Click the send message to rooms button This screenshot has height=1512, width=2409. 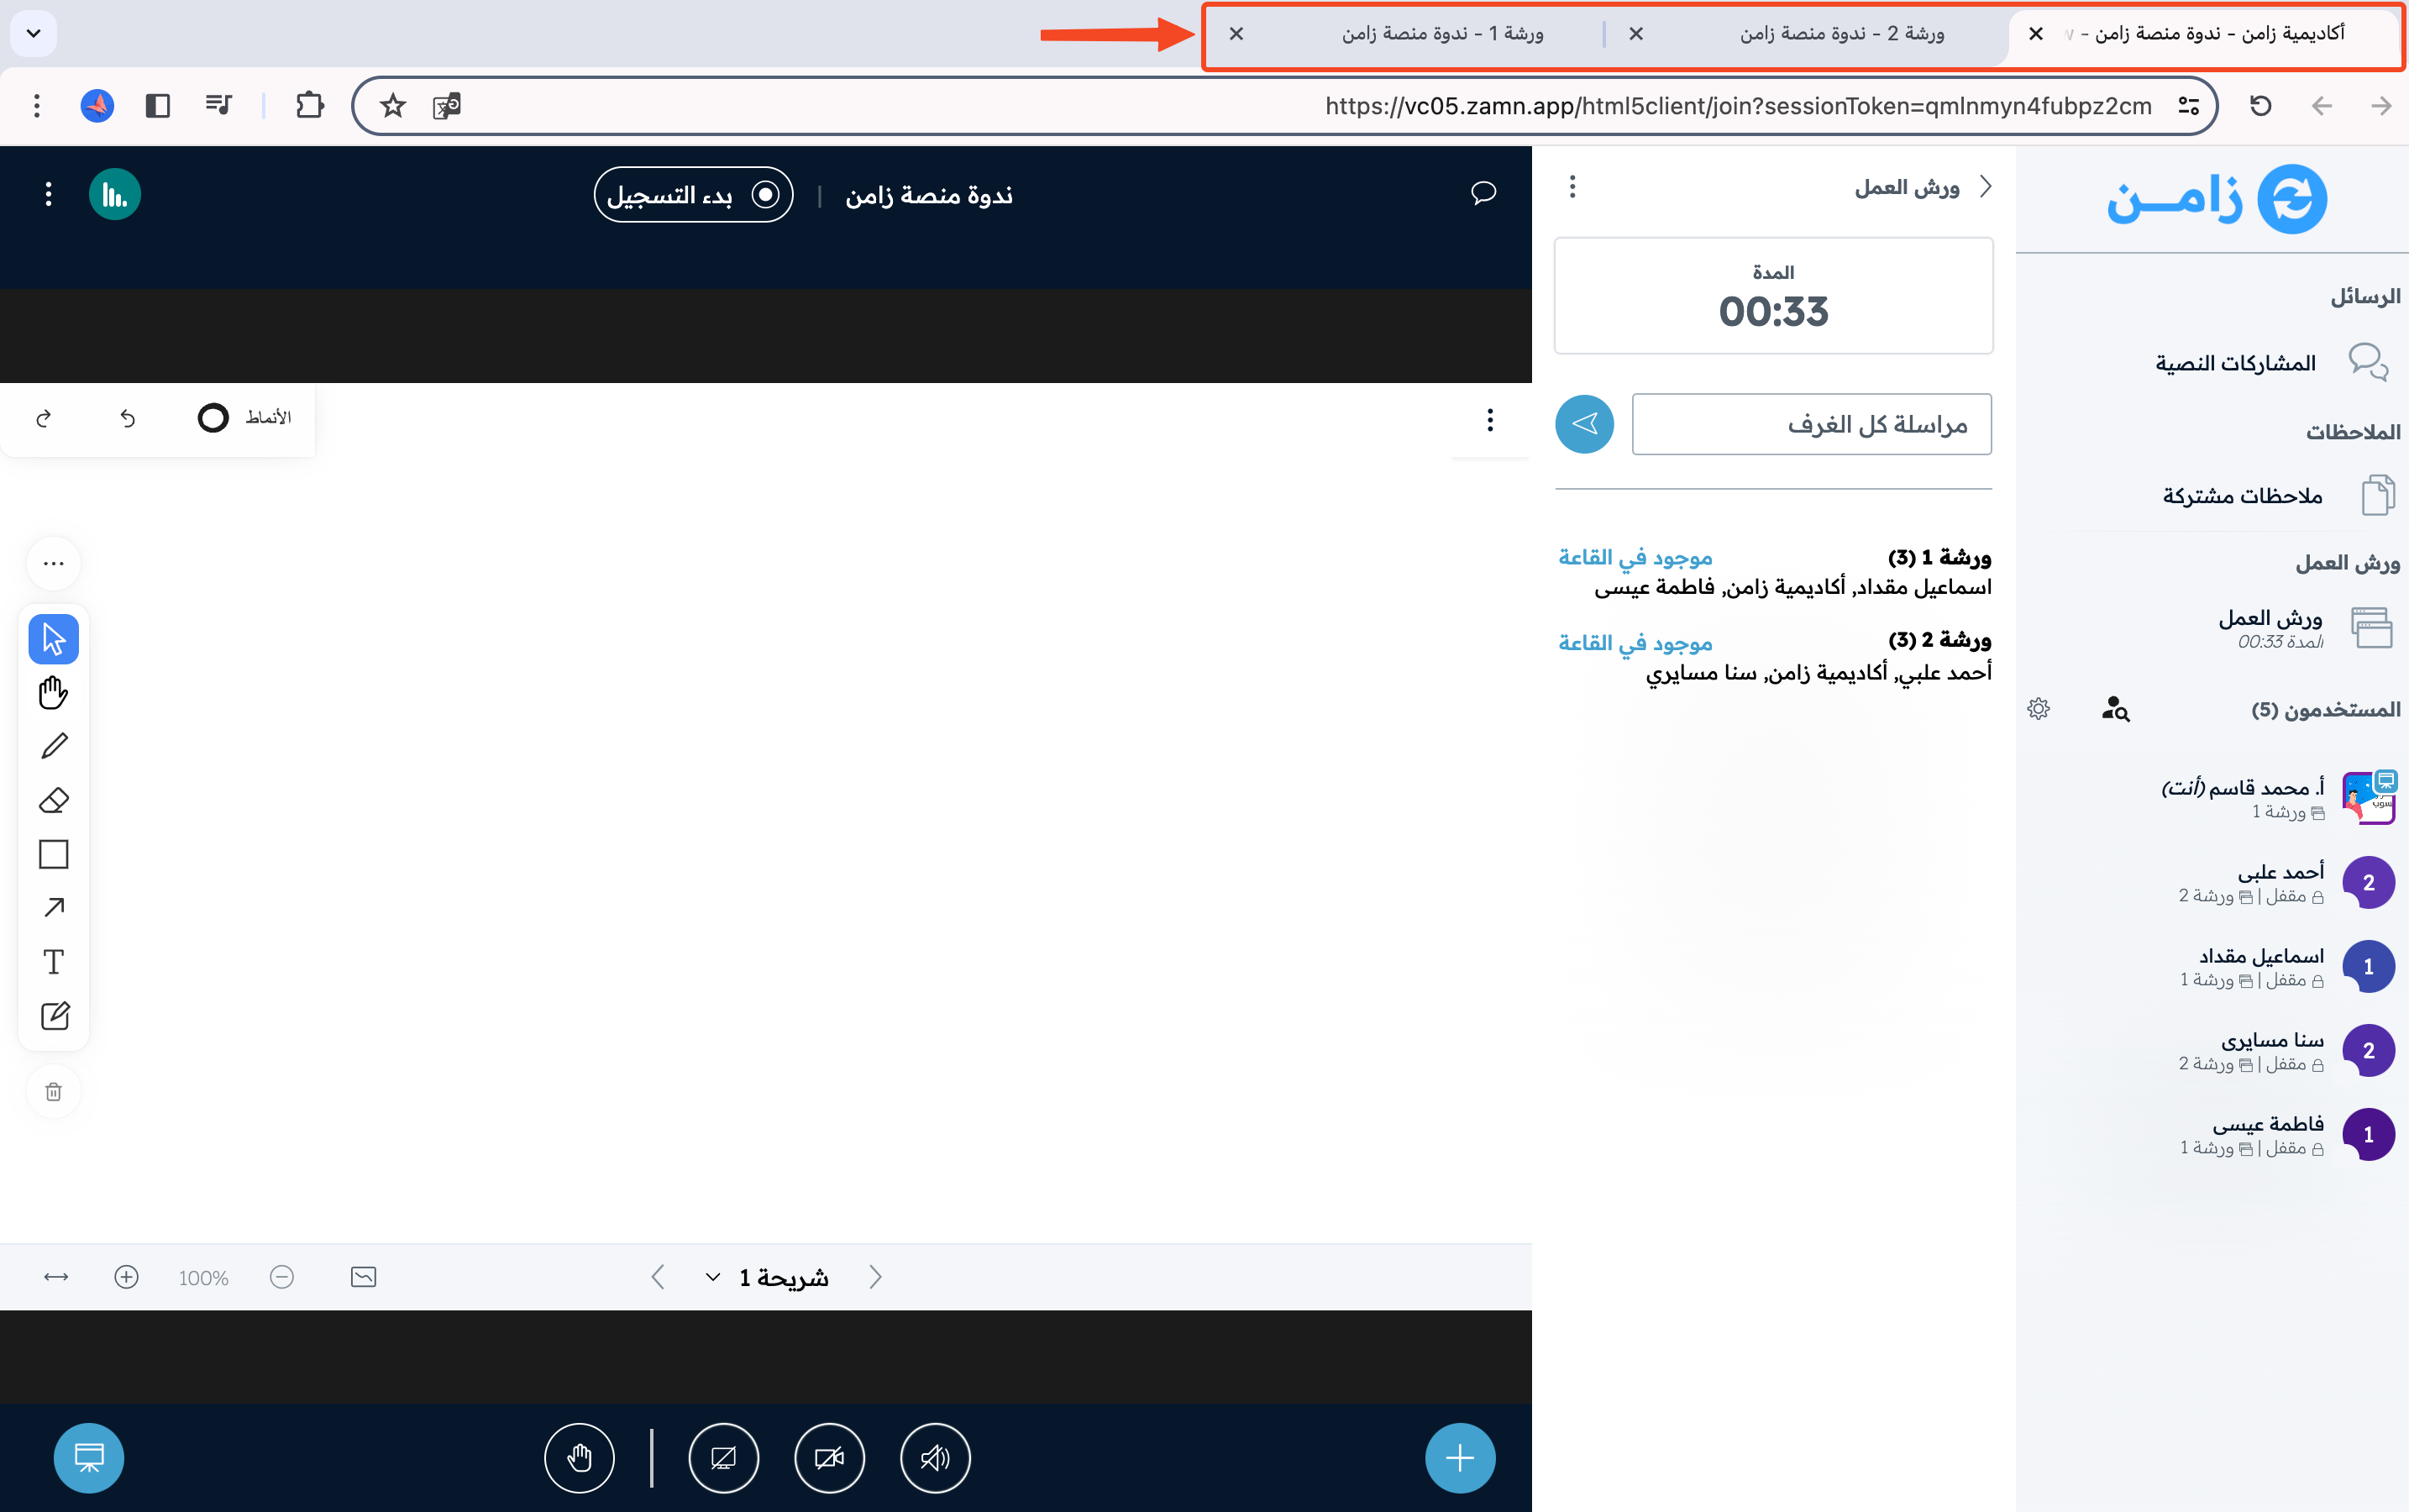[1584, 424]
